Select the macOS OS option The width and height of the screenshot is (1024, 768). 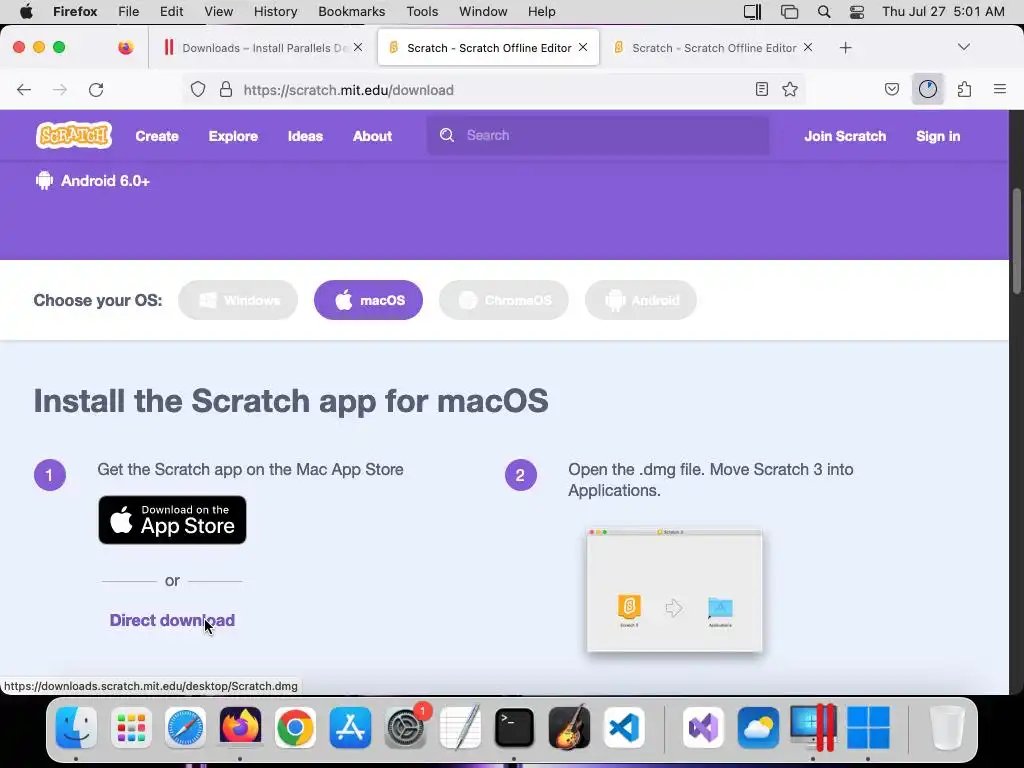coord(368,300)
